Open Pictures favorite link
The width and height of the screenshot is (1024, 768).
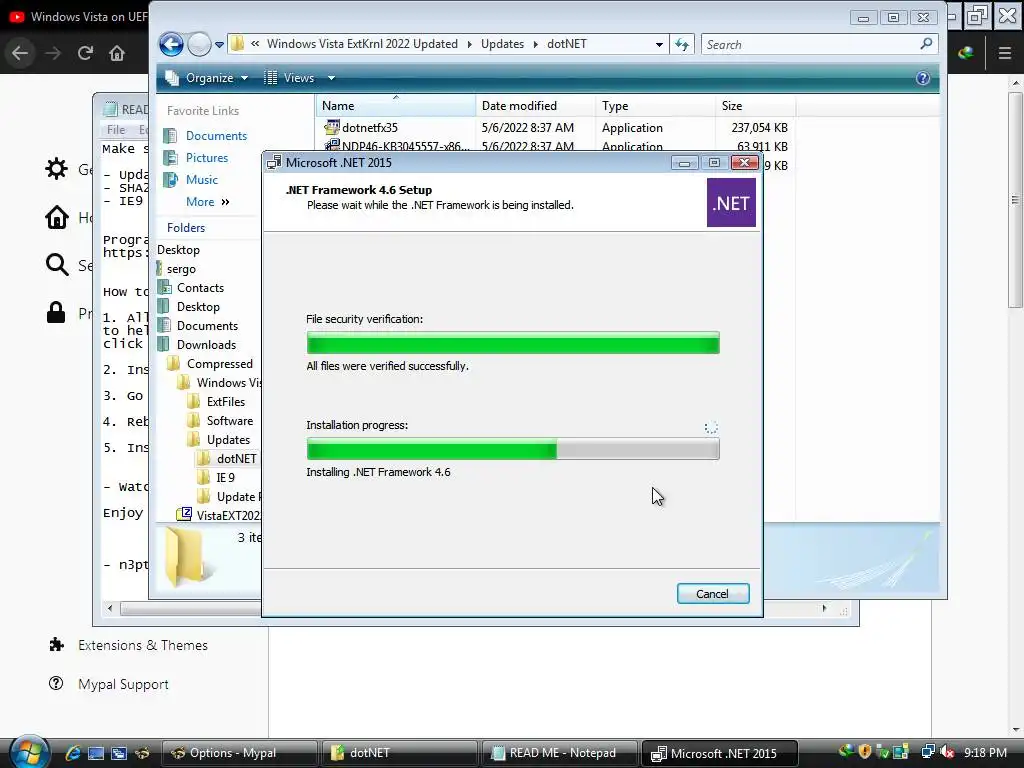coord(206,157)
